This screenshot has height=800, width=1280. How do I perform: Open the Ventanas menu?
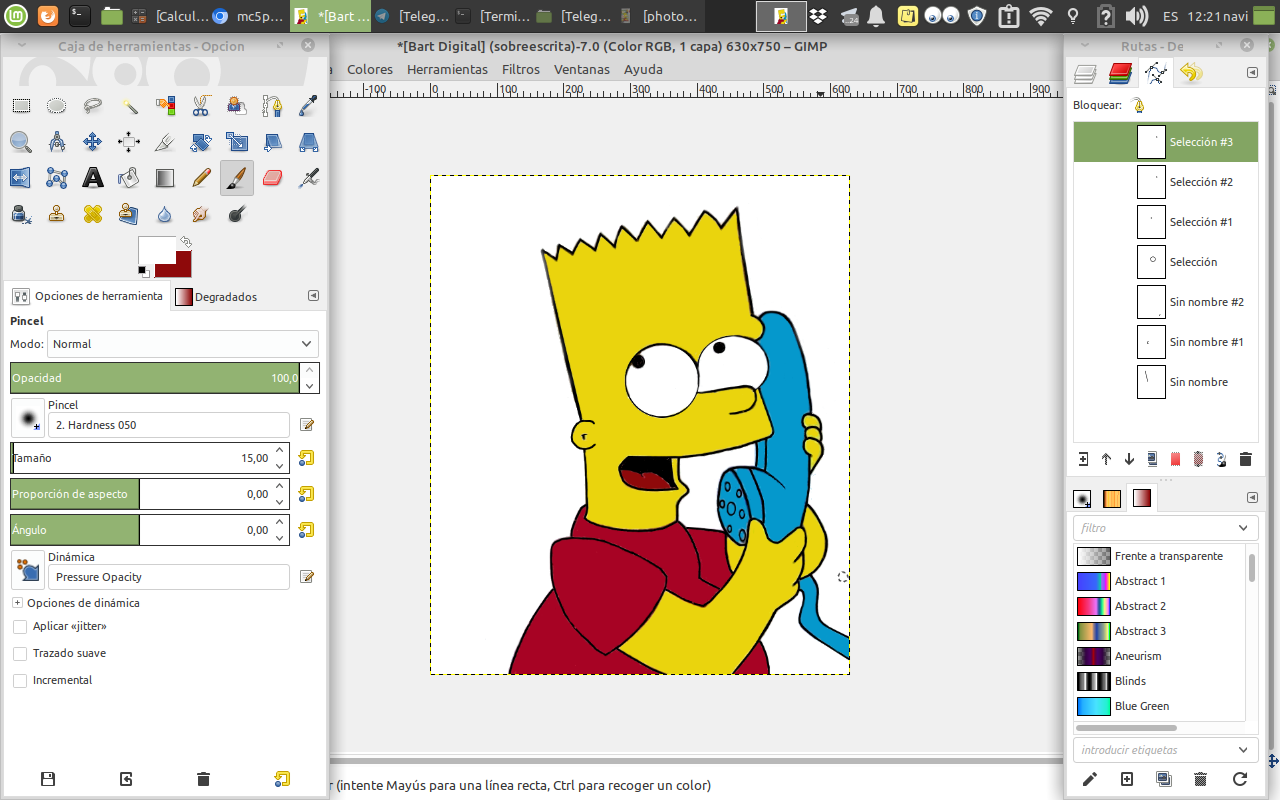[x=582, y=69]
